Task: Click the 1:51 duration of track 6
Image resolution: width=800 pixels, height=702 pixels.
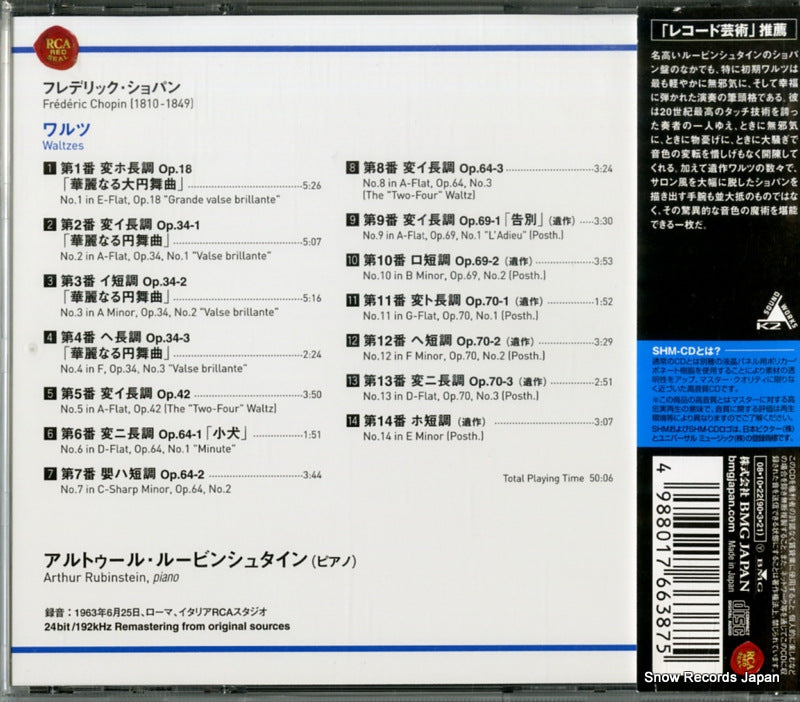Action: pyautogui.click(x=312, y=435)
